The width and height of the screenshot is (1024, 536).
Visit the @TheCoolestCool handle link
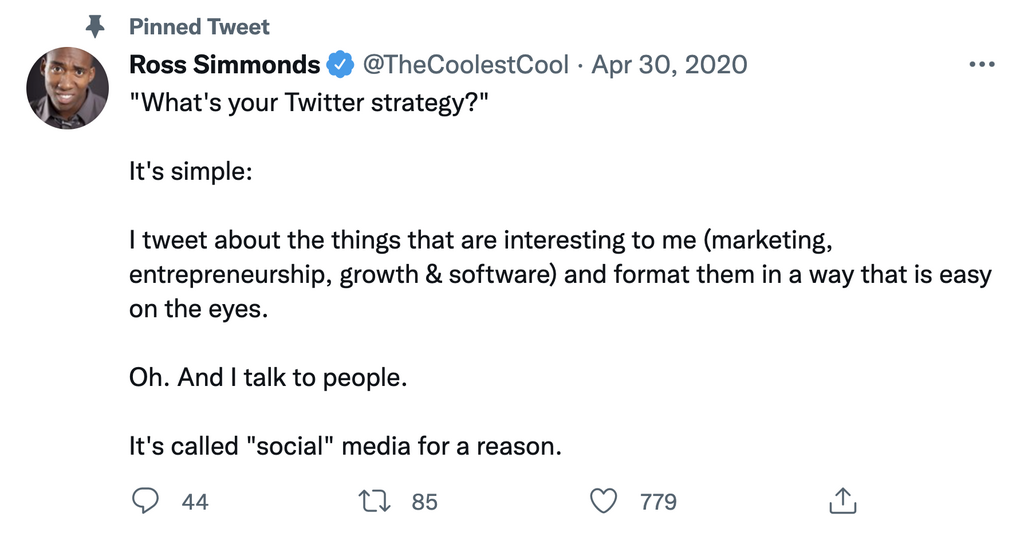click(x=464, y=65)
